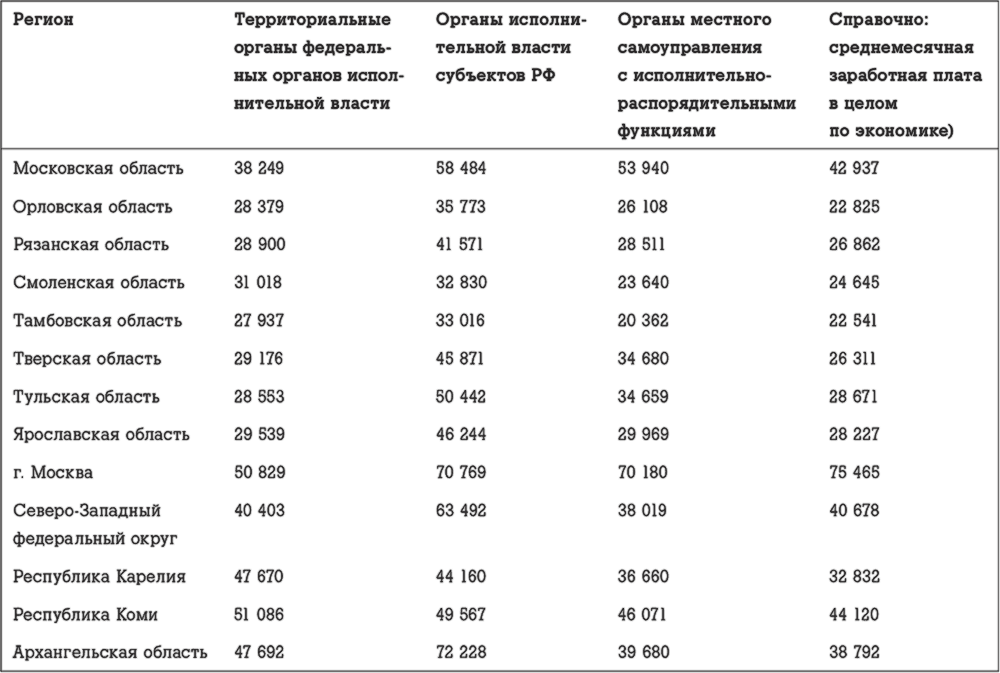Select the "Тверская область" row label
The image size is (1000, 673).
click(87, 359)
